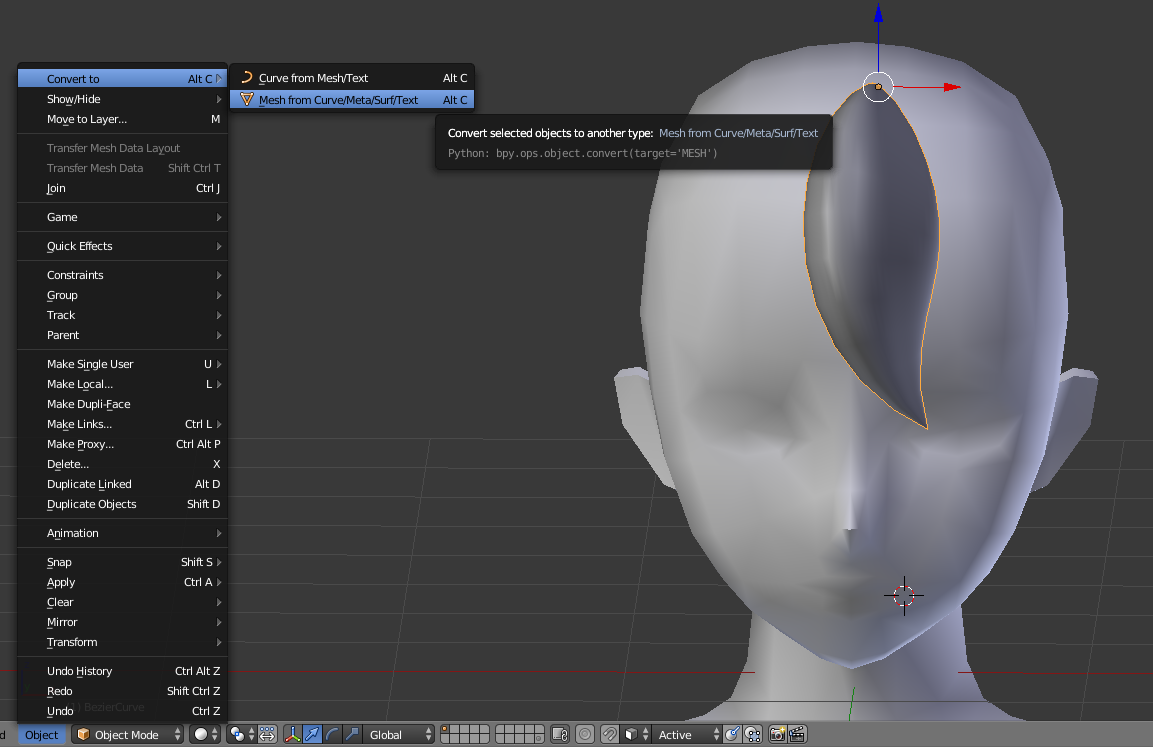Toggle proportional editing circle icon
This screenshot has height=747, width=1153.
(585, 735)
